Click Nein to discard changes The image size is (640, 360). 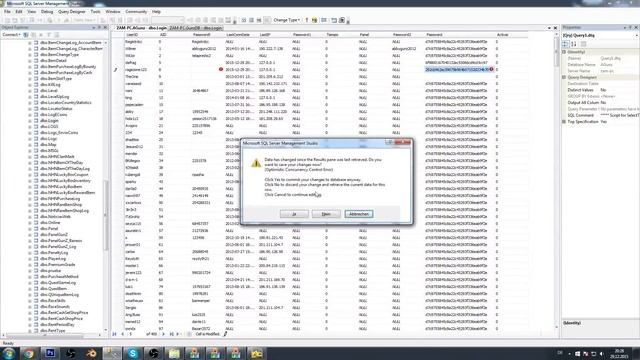pos(326,214)
